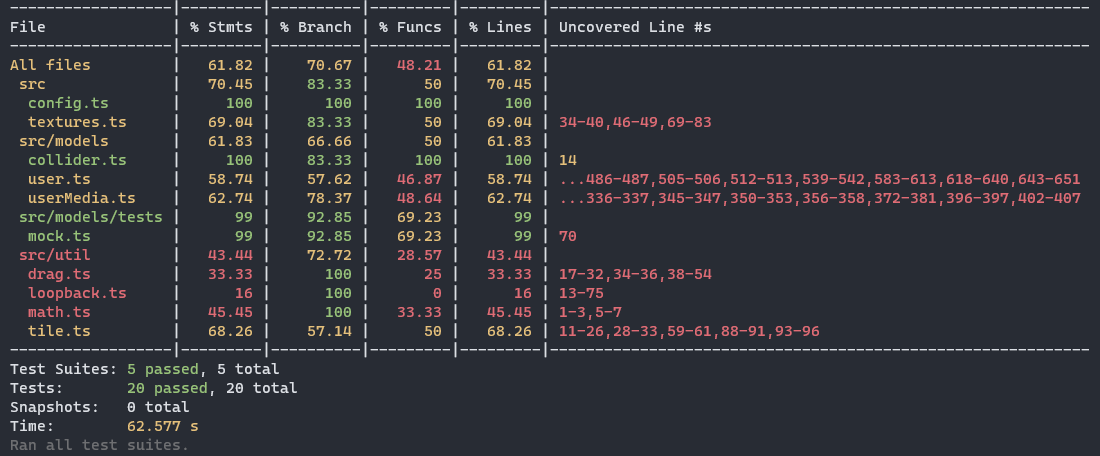This screenshot has height=456, width=1100.
Task: Select the 'All files' row label
Action: coord(50,65)
